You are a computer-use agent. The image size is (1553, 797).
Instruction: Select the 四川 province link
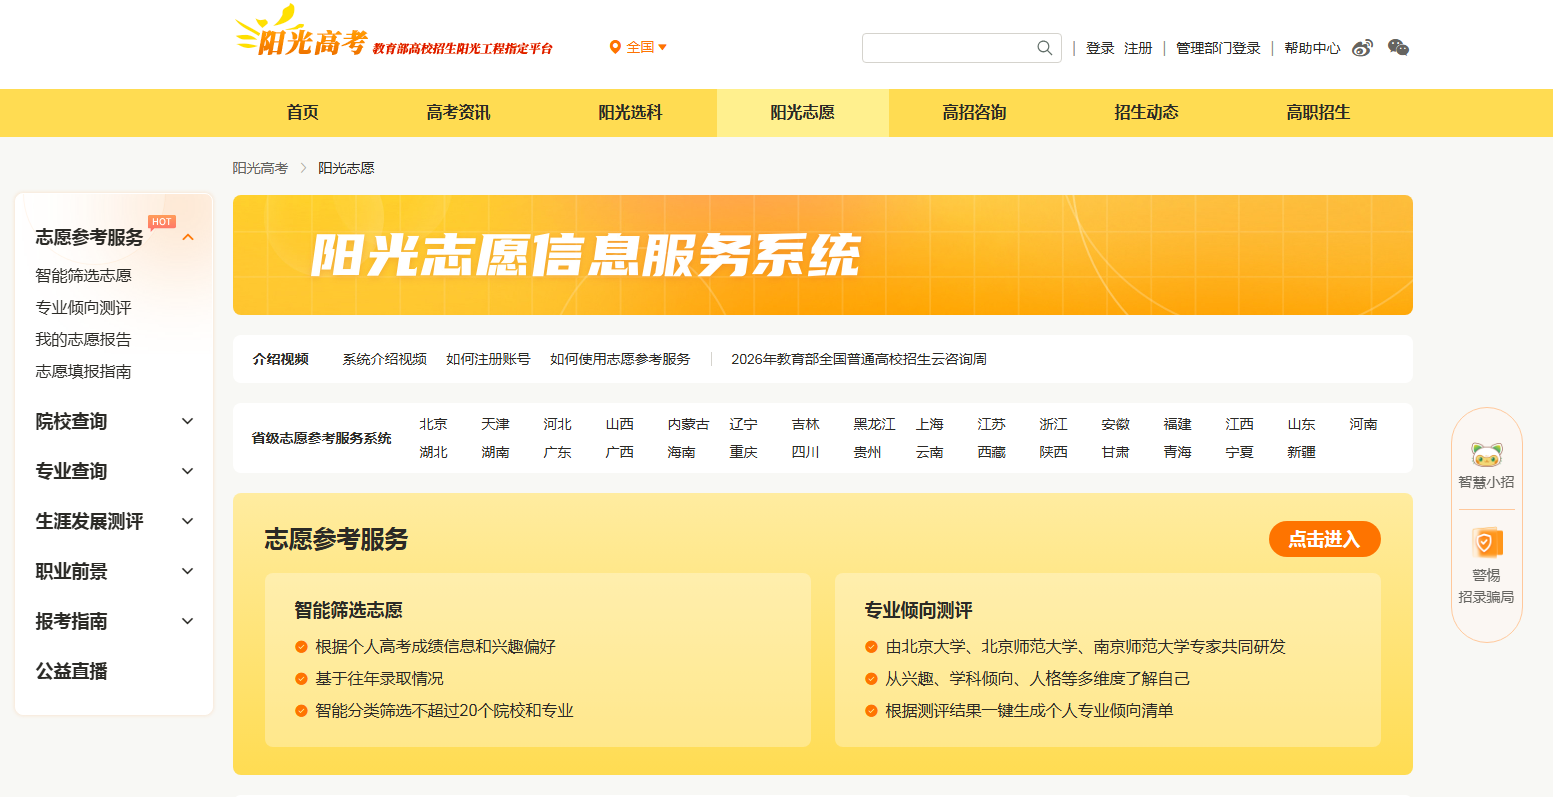[x=806, y=452]
